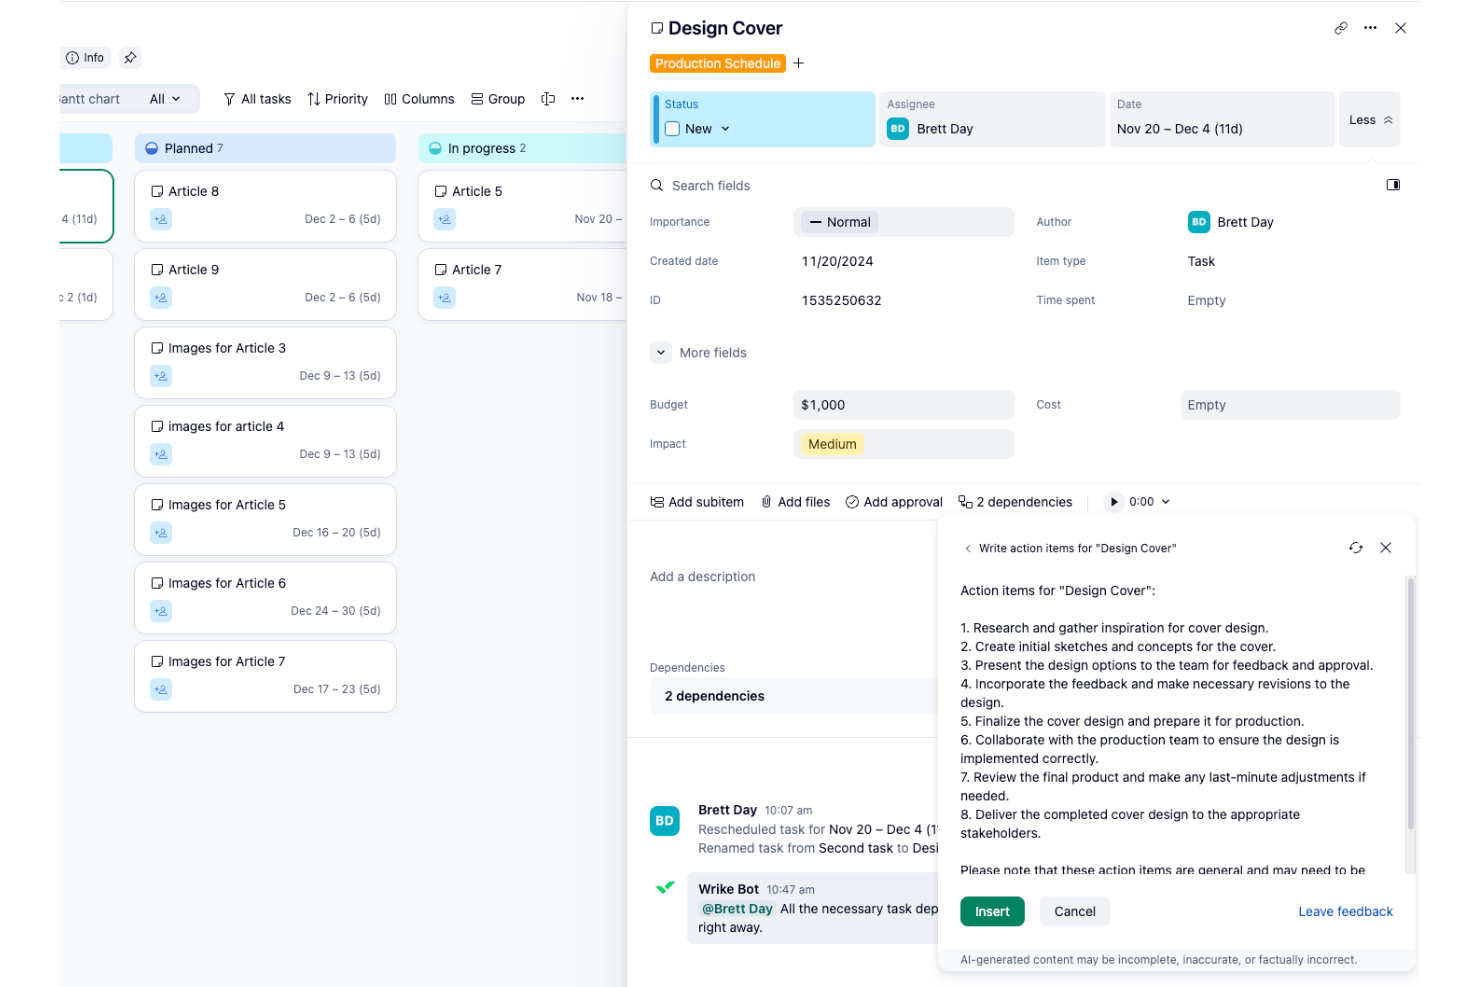Toggle the fields panel layout icon
Screen dimensions: 1480x987
pyautogui.click(x=1393, y=184)
